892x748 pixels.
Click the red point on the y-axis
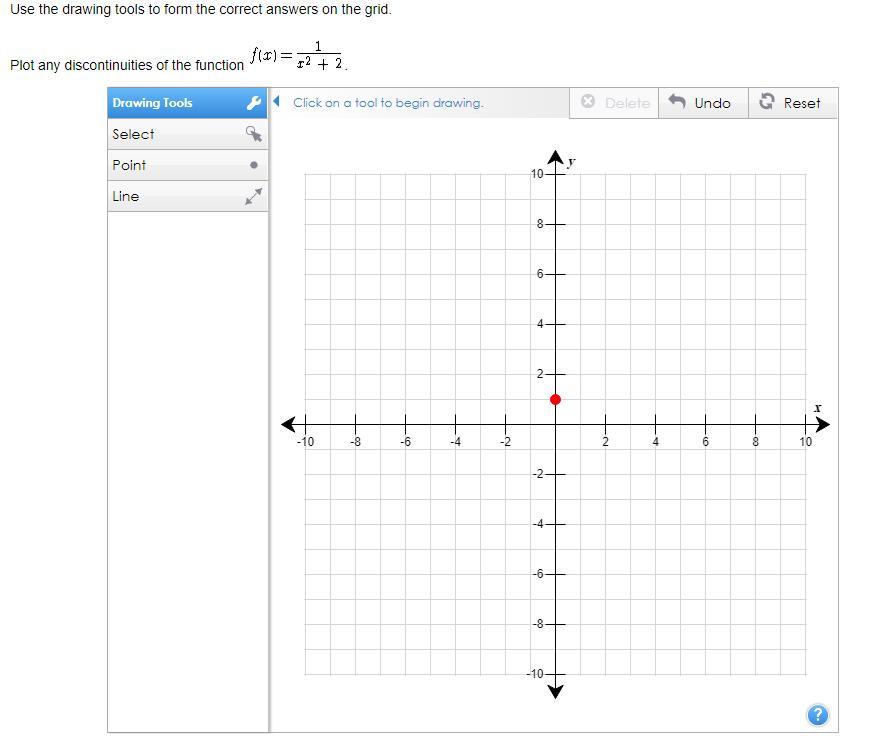(x=555, y=400)
